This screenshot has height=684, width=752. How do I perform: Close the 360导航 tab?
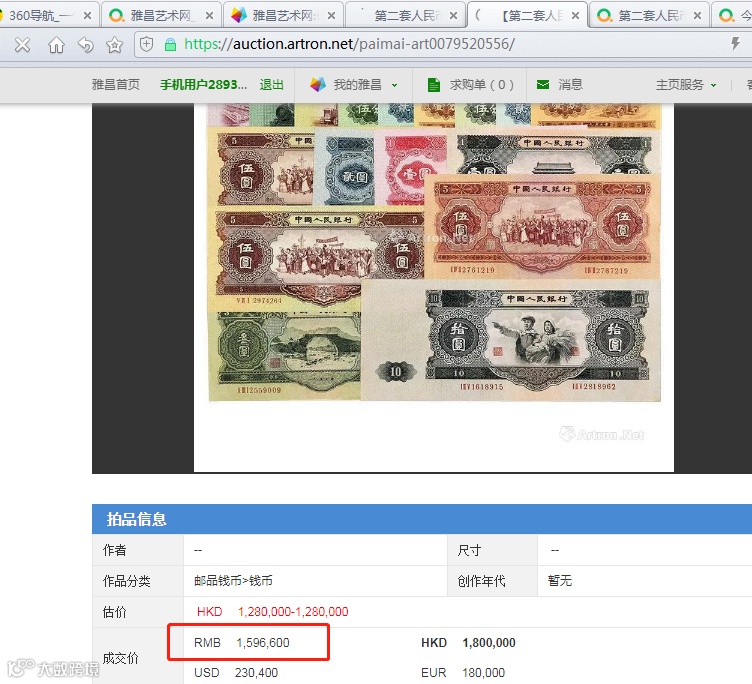pyautogui.click(x=87, y=16)
